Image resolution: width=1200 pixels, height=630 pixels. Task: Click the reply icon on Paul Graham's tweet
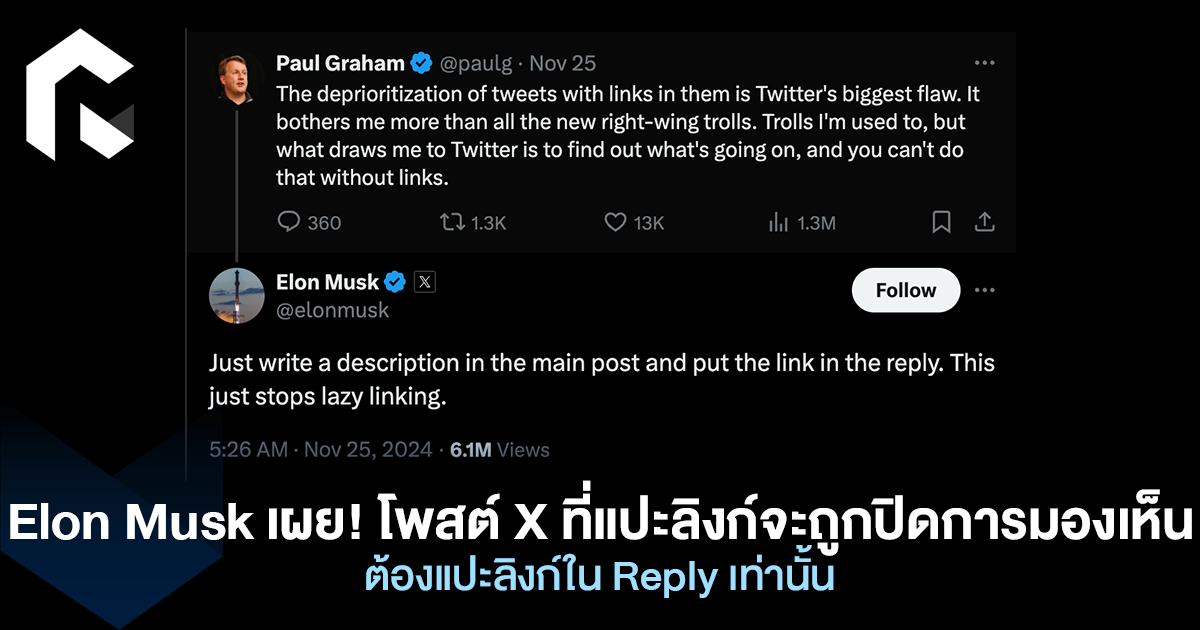coord(289,222)
